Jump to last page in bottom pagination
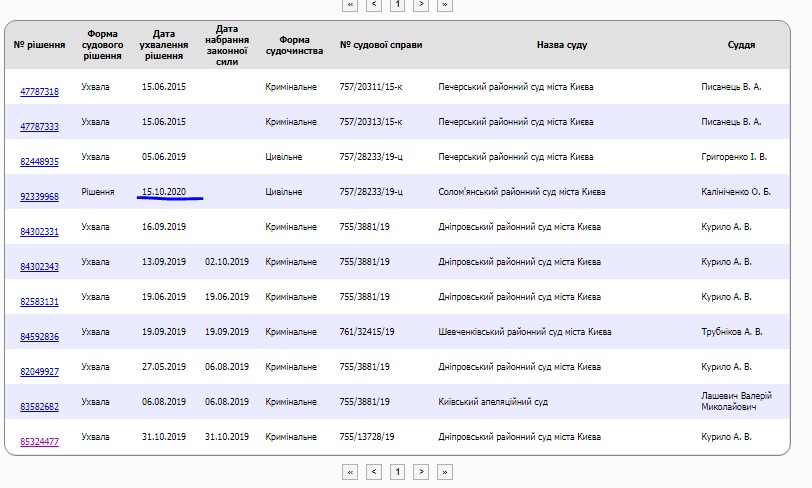Image resolution: width=812 pixels, height=488 pixels. (x=445, y=471)
